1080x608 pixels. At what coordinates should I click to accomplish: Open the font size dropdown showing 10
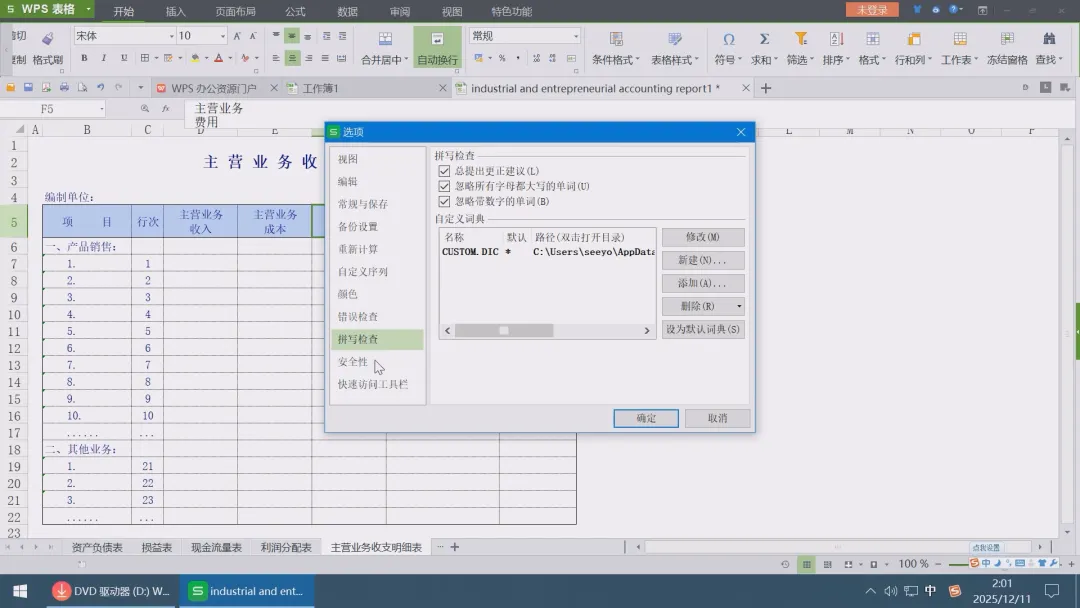click(x=222, y=36)
